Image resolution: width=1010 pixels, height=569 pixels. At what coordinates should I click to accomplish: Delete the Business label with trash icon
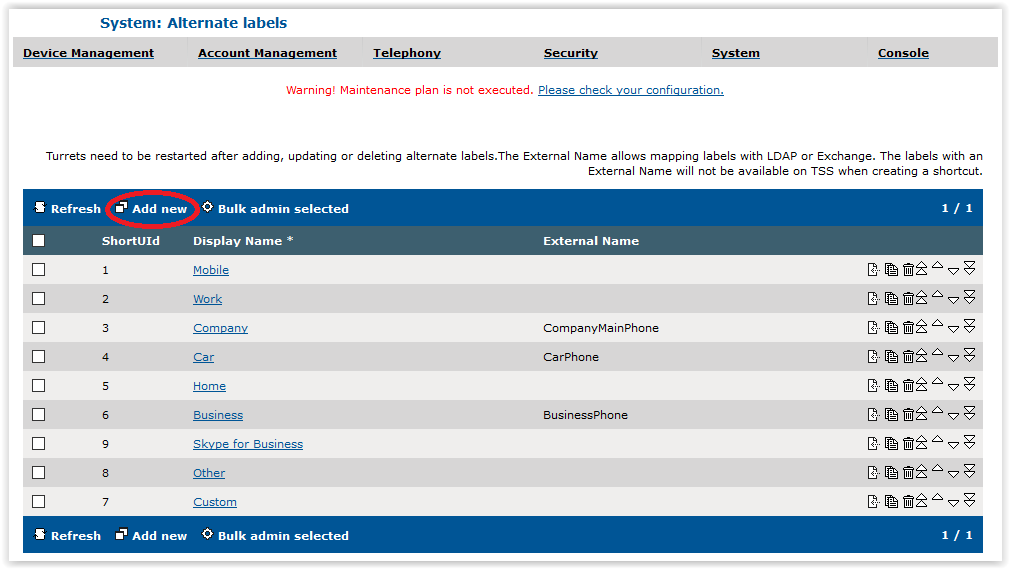(908, 414)
